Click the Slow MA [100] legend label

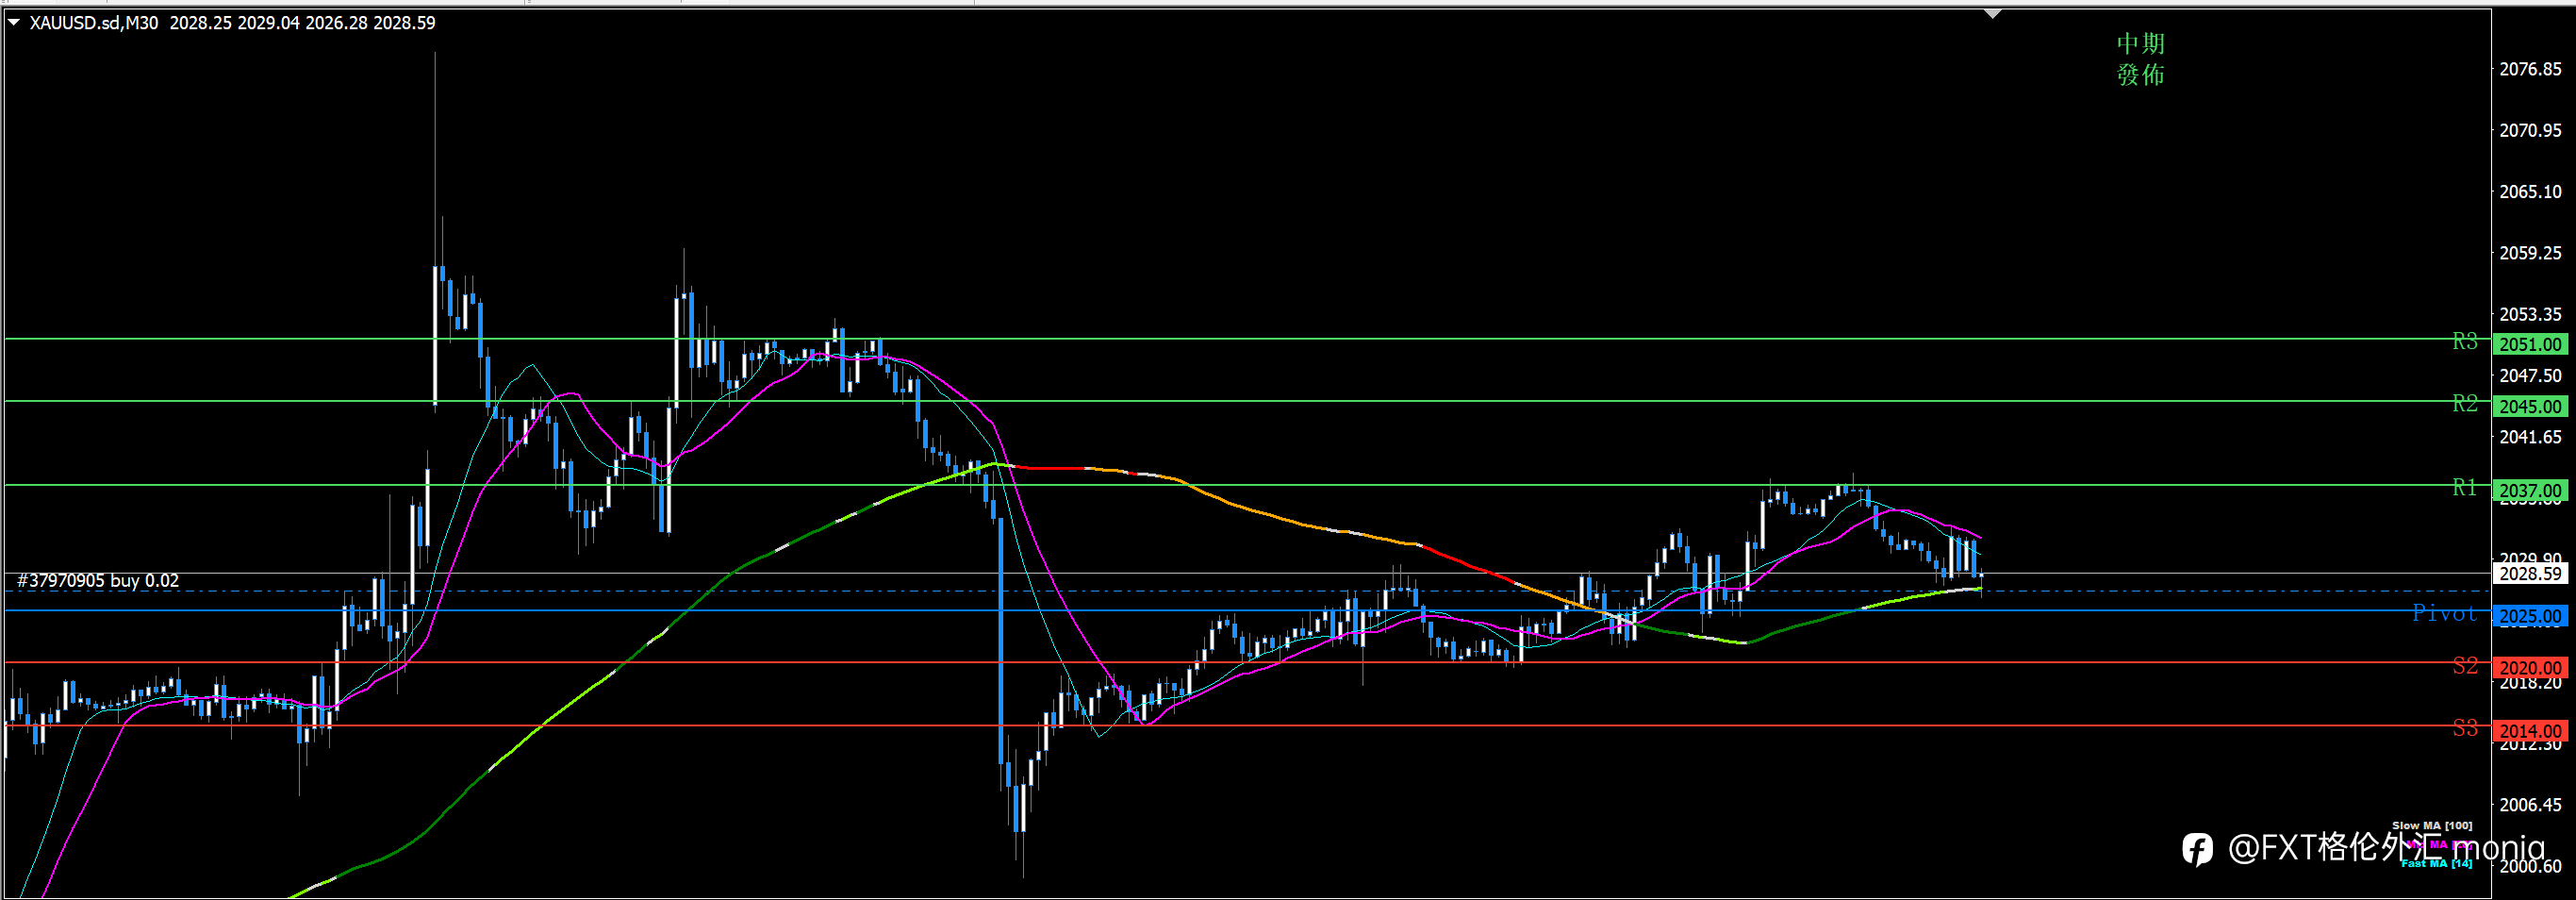pos(2431,825)
